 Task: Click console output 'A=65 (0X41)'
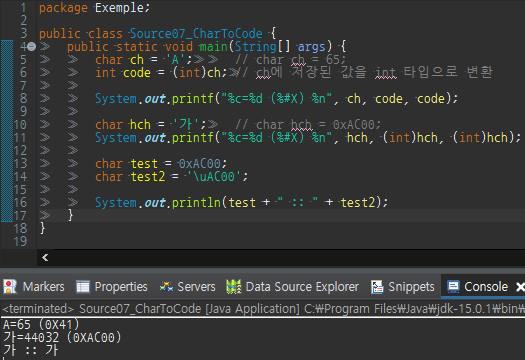tap(41, 325)
